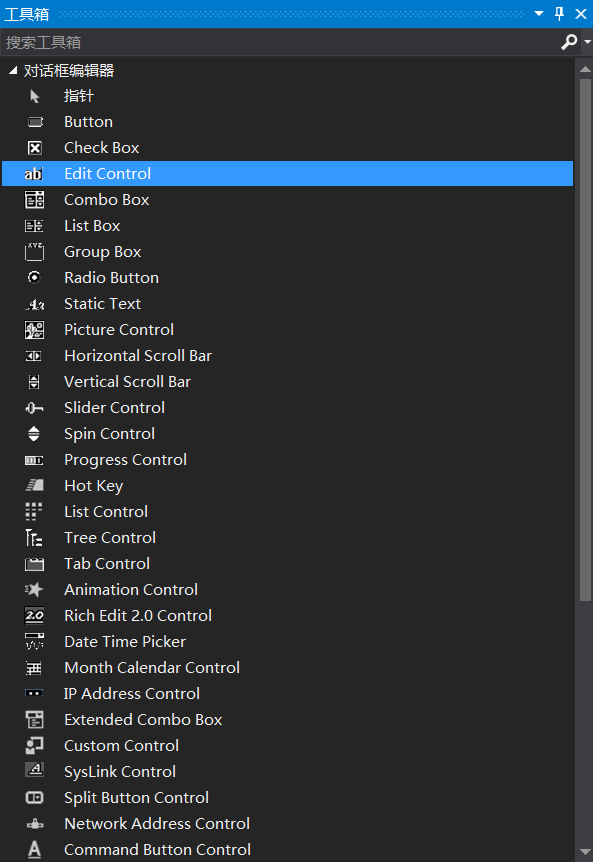
Task: Click the 'Date Time Picker' label text
Action: [x=125, y=642]
